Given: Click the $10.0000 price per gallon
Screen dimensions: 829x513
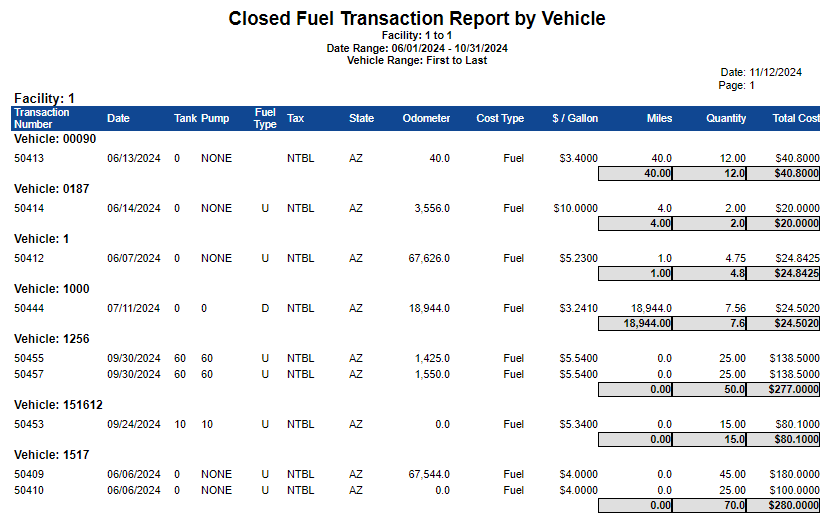Looking at the screenshot, I should coord(575,208).
